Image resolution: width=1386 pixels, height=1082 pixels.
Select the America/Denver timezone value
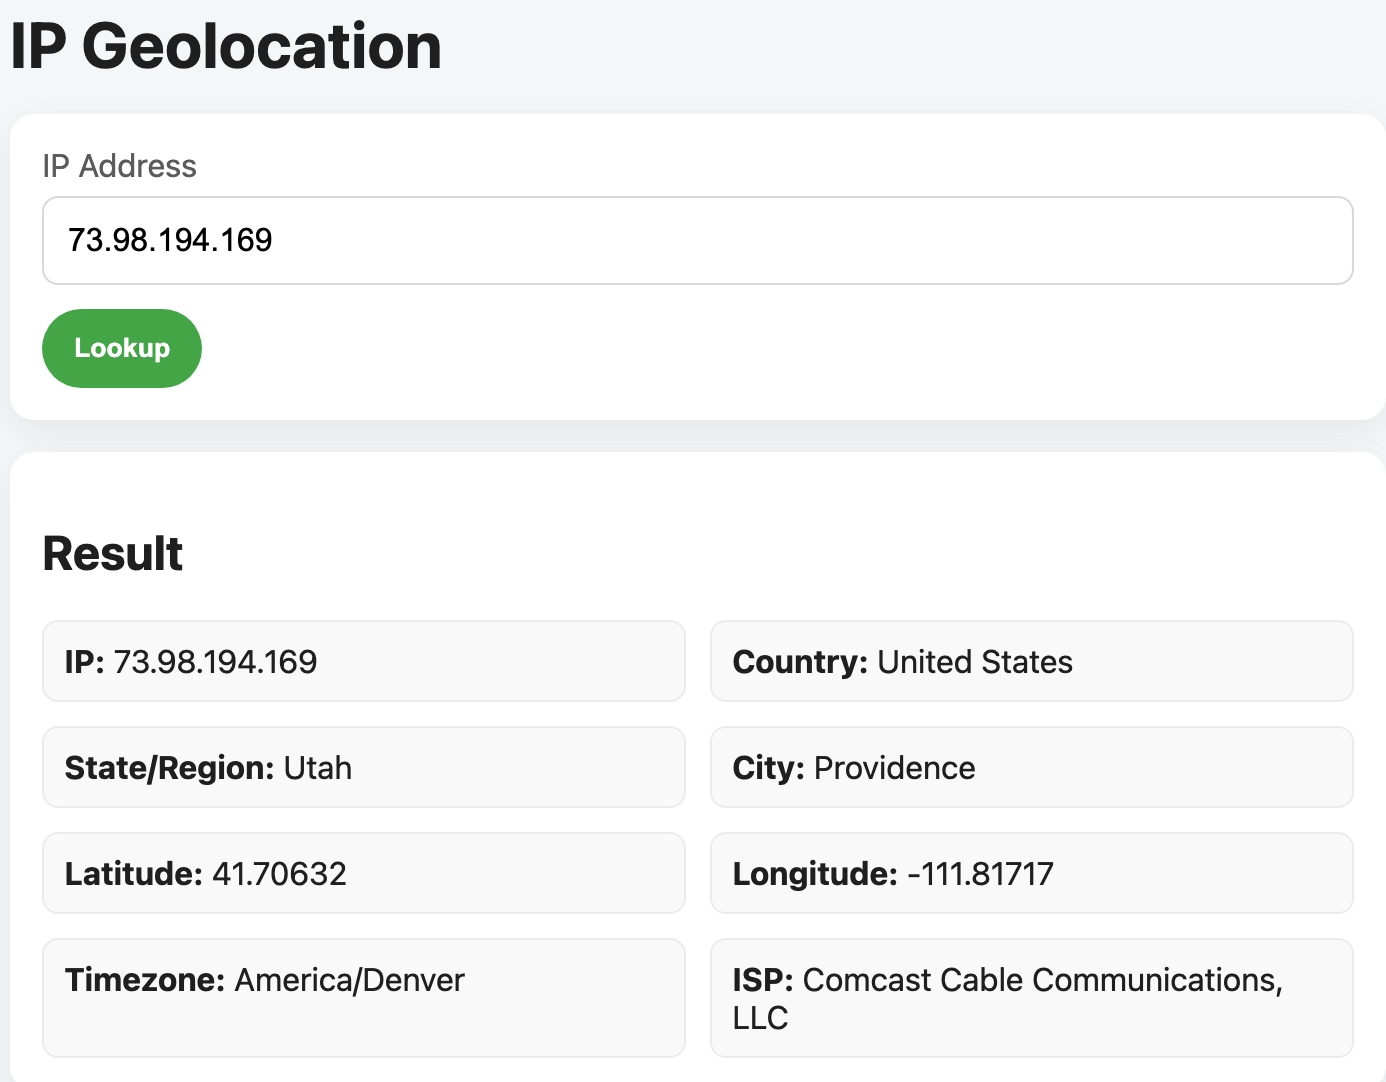[x=347, y=980]
